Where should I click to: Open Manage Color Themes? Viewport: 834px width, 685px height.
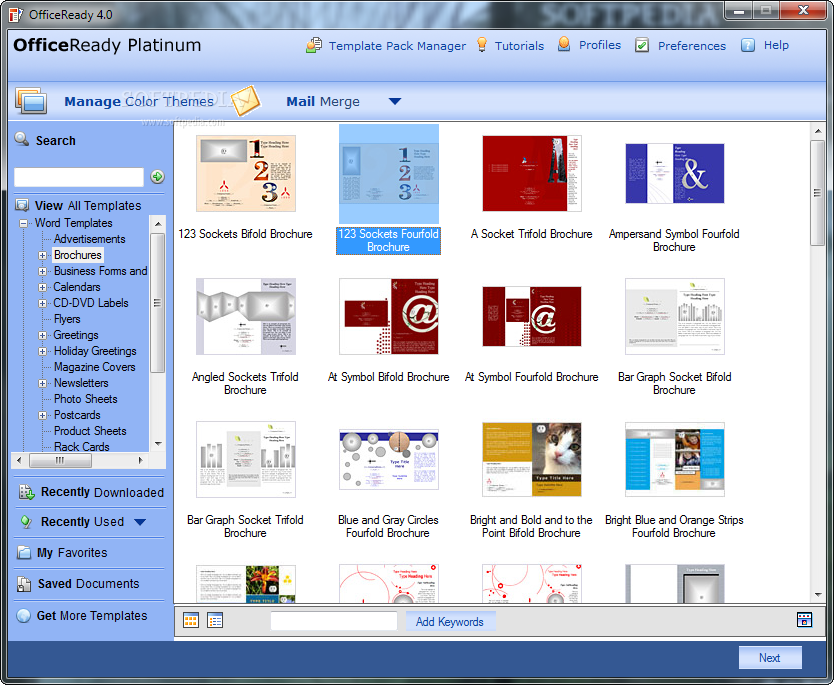139,101
